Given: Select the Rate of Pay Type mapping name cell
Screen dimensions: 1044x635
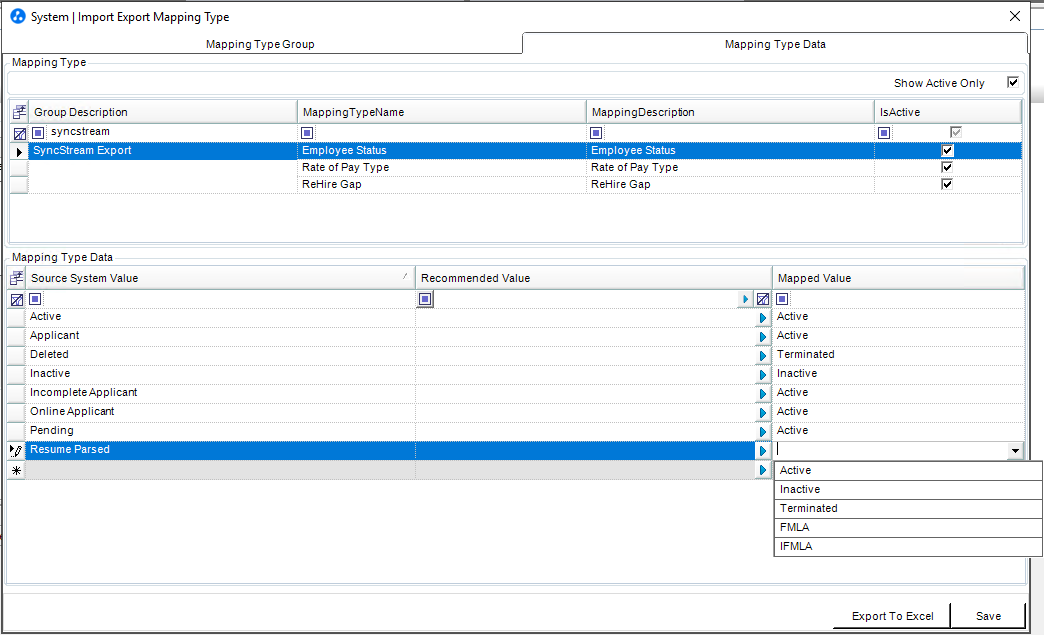Looking at the screenshot, I should (441, 167).
